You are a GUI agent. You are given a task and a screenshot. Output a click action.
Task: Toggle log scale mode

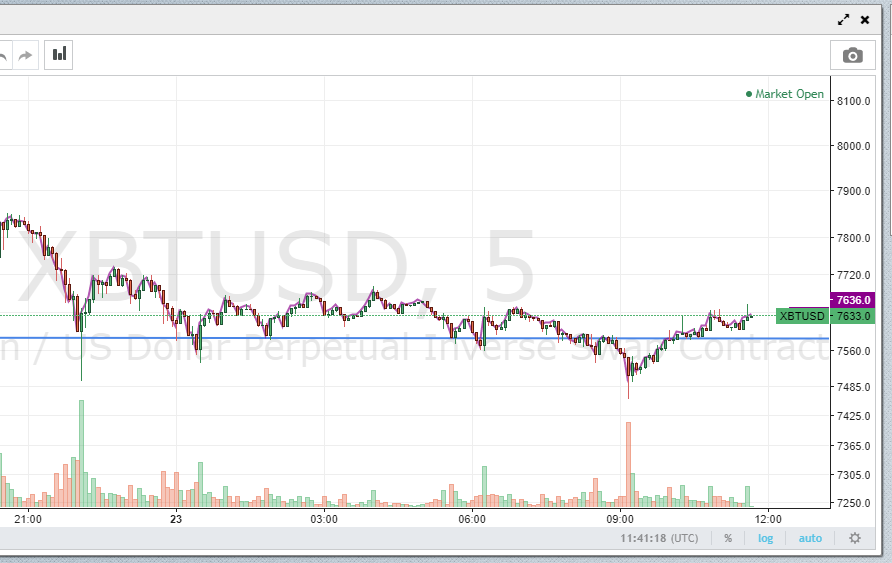pos(765,538)
